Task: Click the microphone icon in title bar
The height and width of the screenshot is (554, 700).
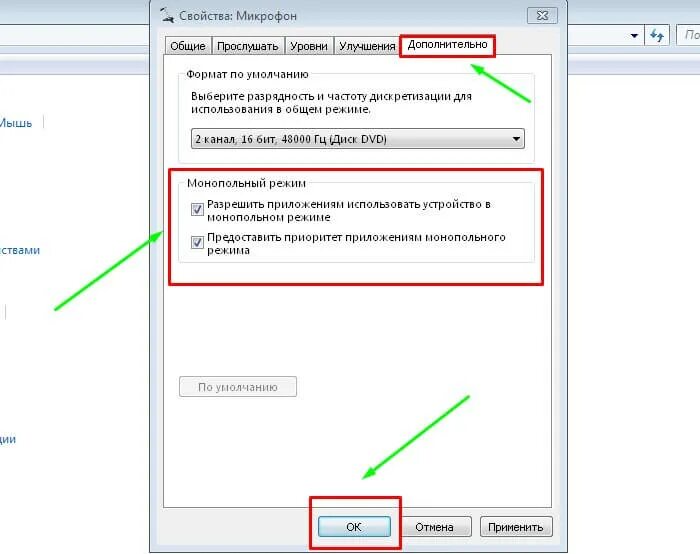Action: 167,15
